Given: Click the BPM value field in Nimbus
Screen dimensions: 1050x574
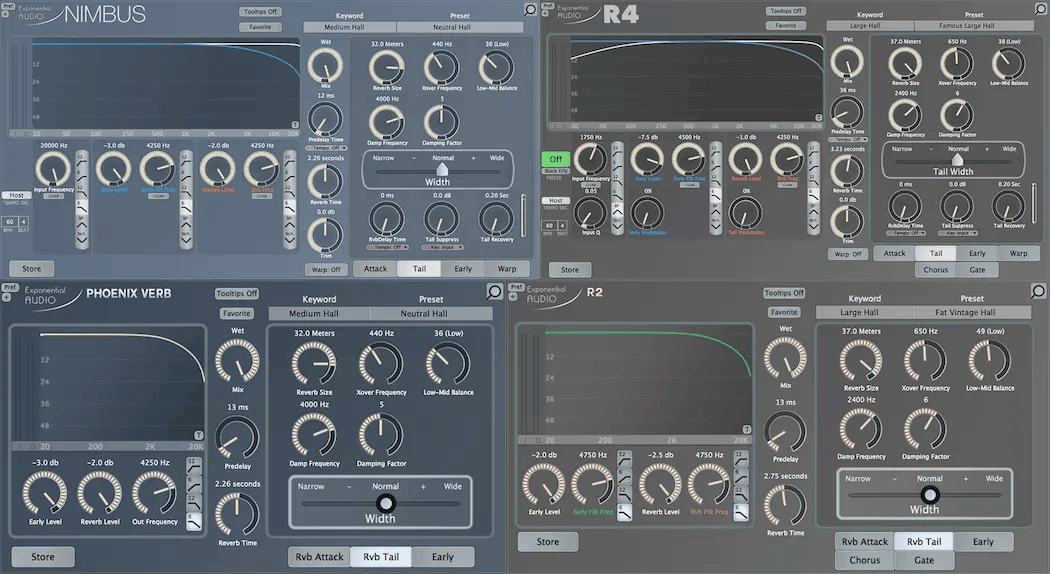Looking at the screenshot, I should (9, 221).
